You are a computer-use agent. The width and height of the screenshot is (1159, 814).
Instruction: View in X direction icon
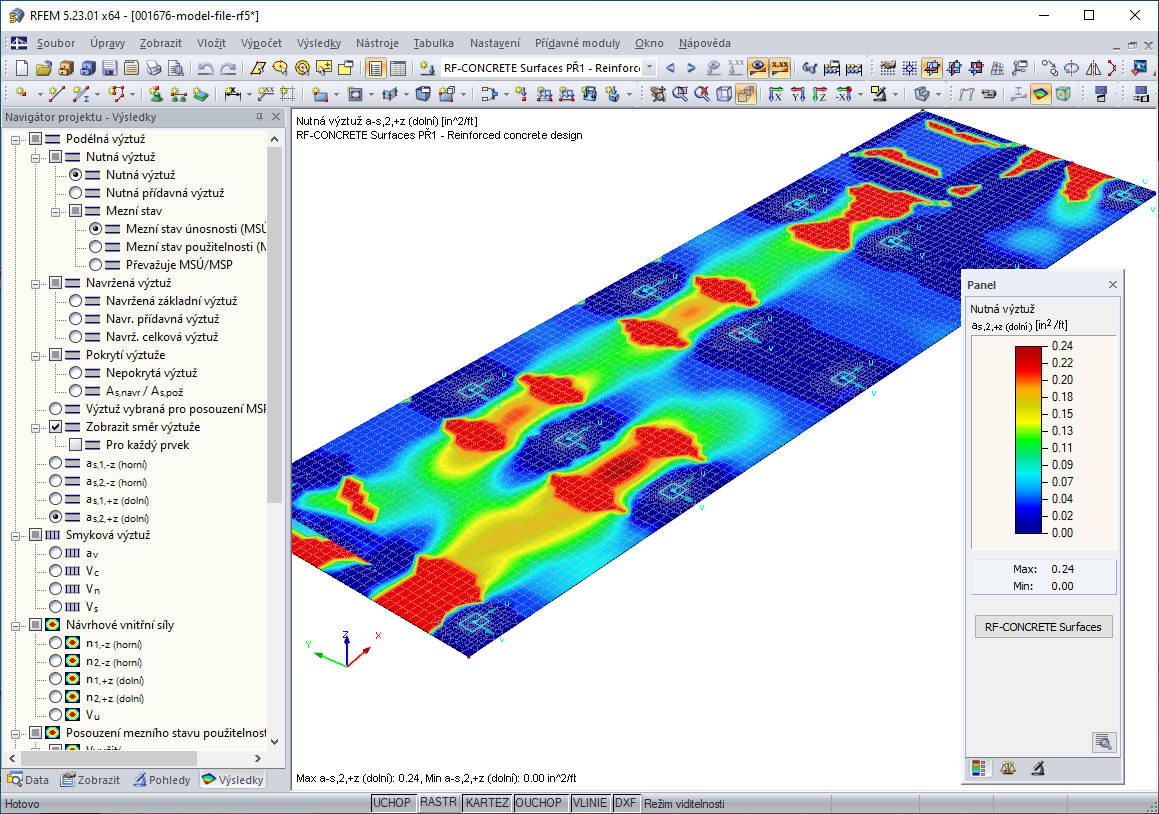click(x=775, y=94)
